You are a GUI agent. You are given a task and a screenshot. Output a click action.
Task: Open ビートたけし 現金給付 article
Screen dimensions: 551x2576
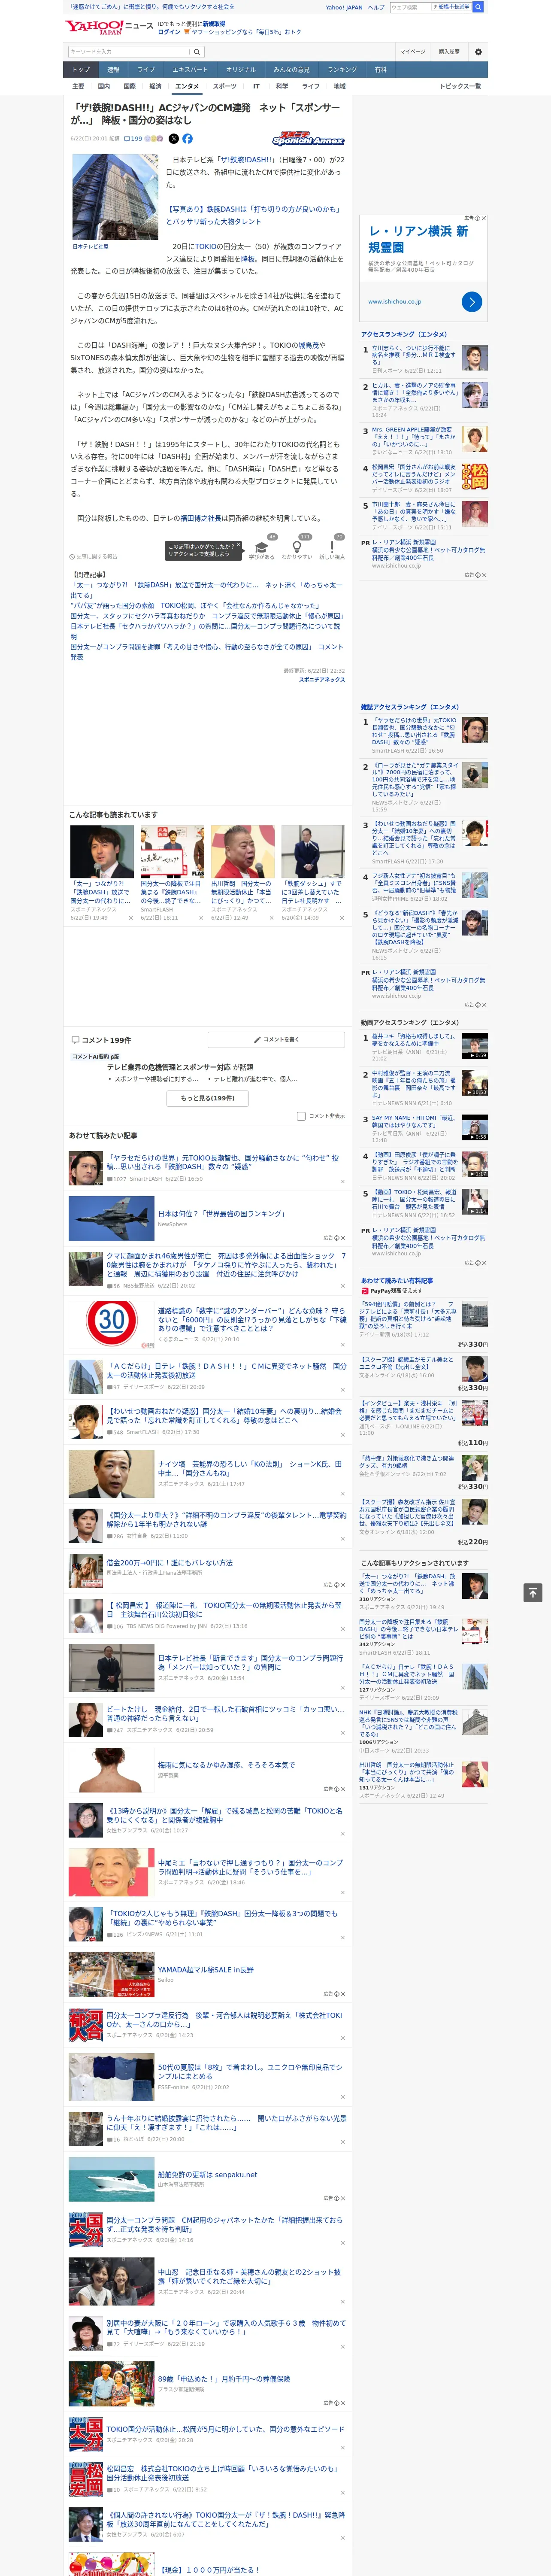[x=225, y=1713]
